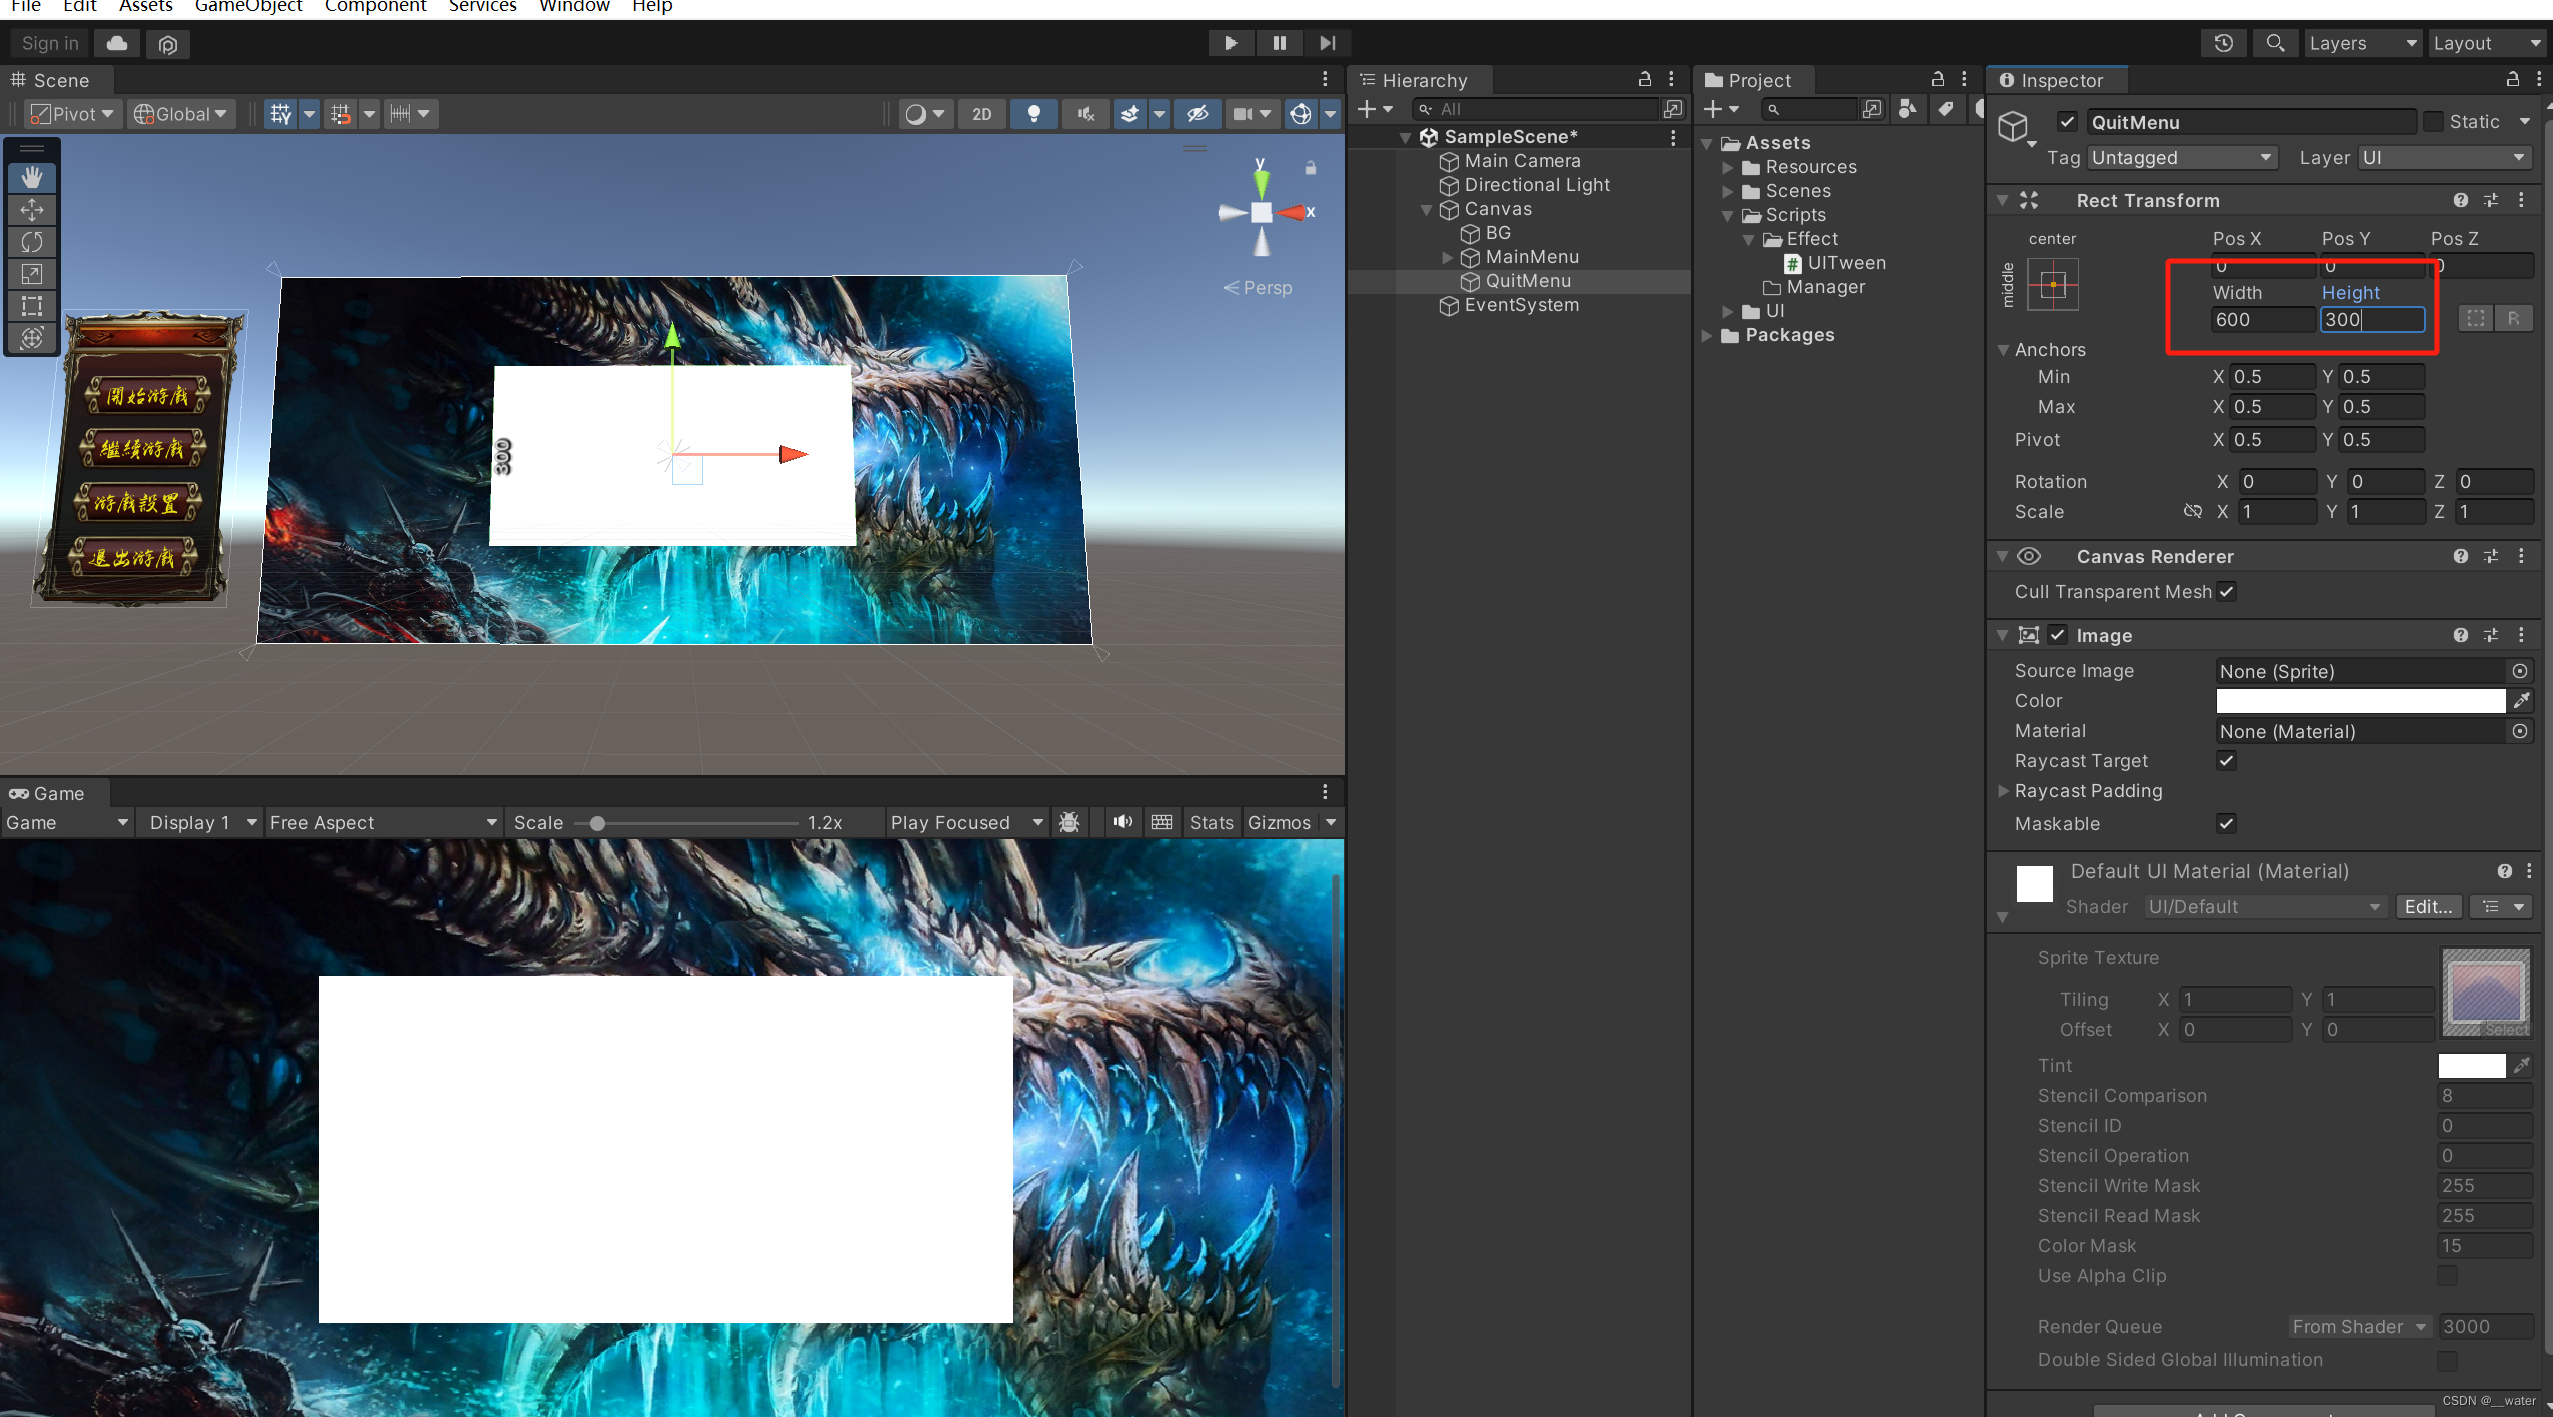Open Play Focused dropdown
The height and width of the screenshot is (1417, 2553).
point(966,822)
